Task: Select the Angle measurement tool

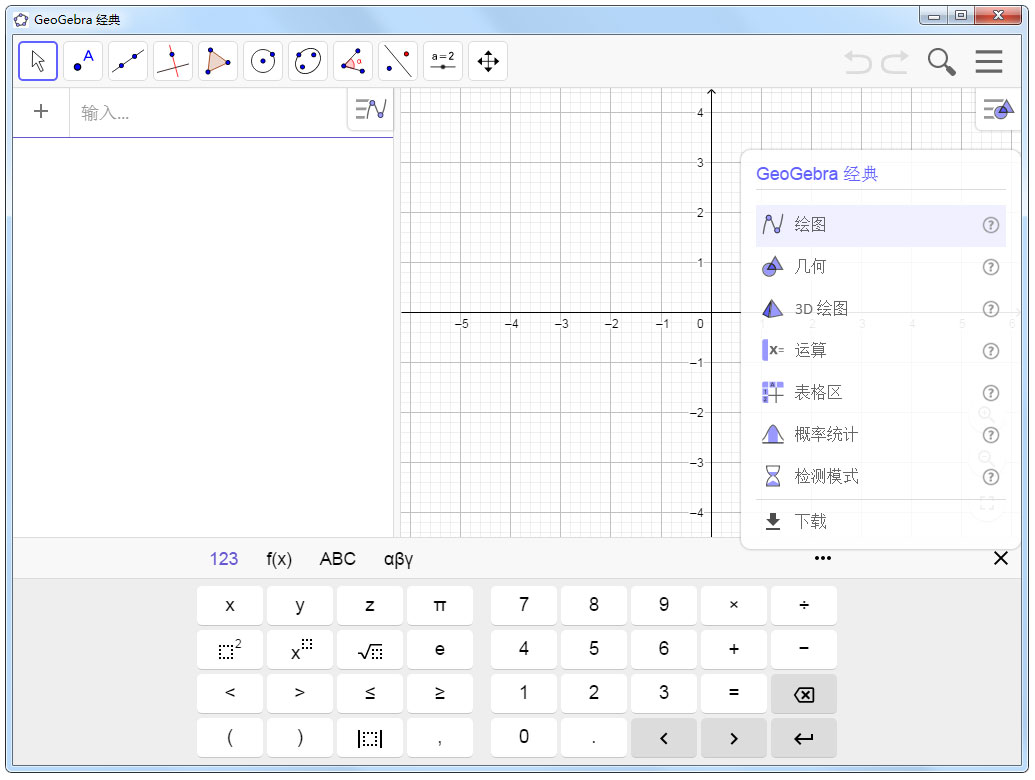Action: pos(352,61)
